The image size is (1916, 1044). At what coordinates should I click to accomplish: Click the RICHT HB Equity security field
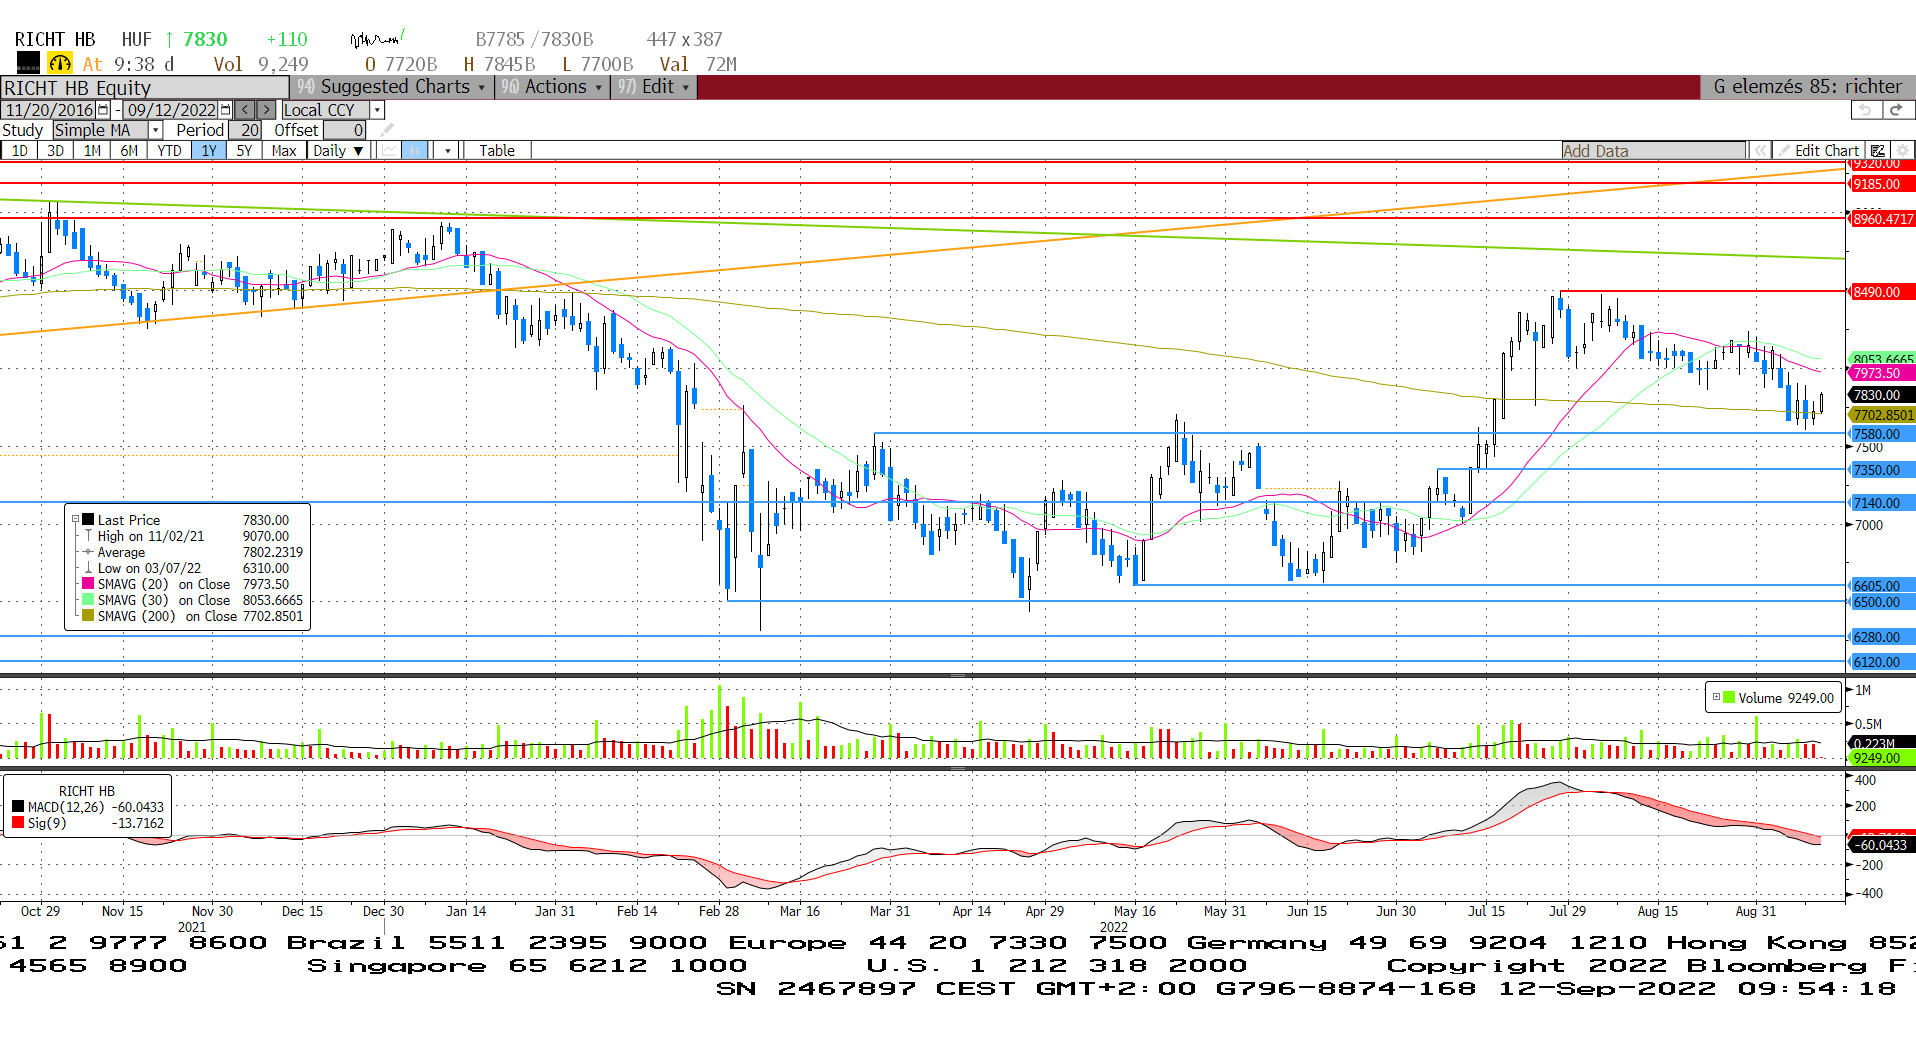coord(146,88)
